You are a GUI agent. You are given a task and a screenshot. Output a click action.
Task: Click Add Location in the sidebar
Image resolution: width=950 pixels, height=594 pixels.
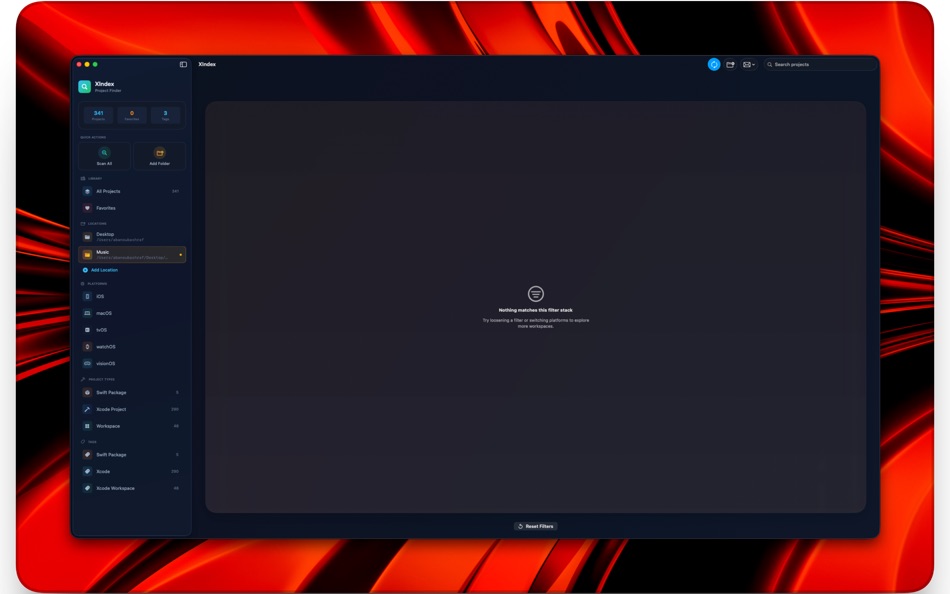click(103, 269)
